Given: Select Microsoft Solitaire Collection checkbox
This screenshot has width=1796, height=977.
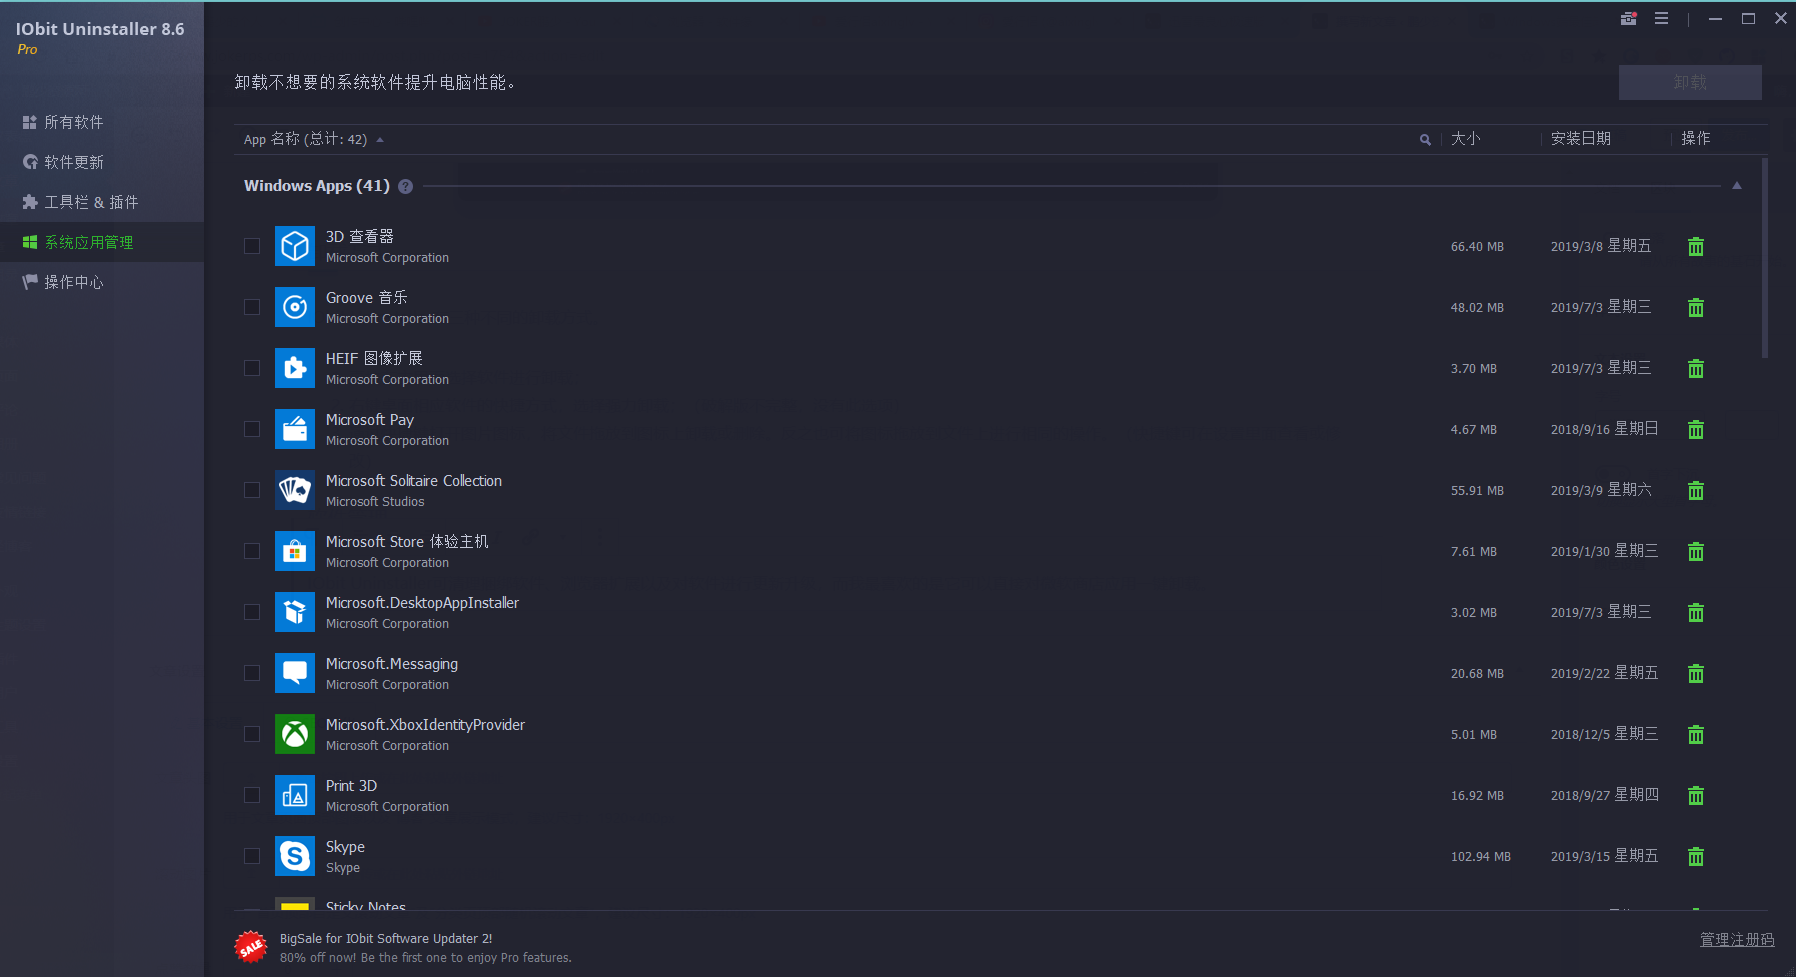Looking at the screenshot, I should coord(252,490).
